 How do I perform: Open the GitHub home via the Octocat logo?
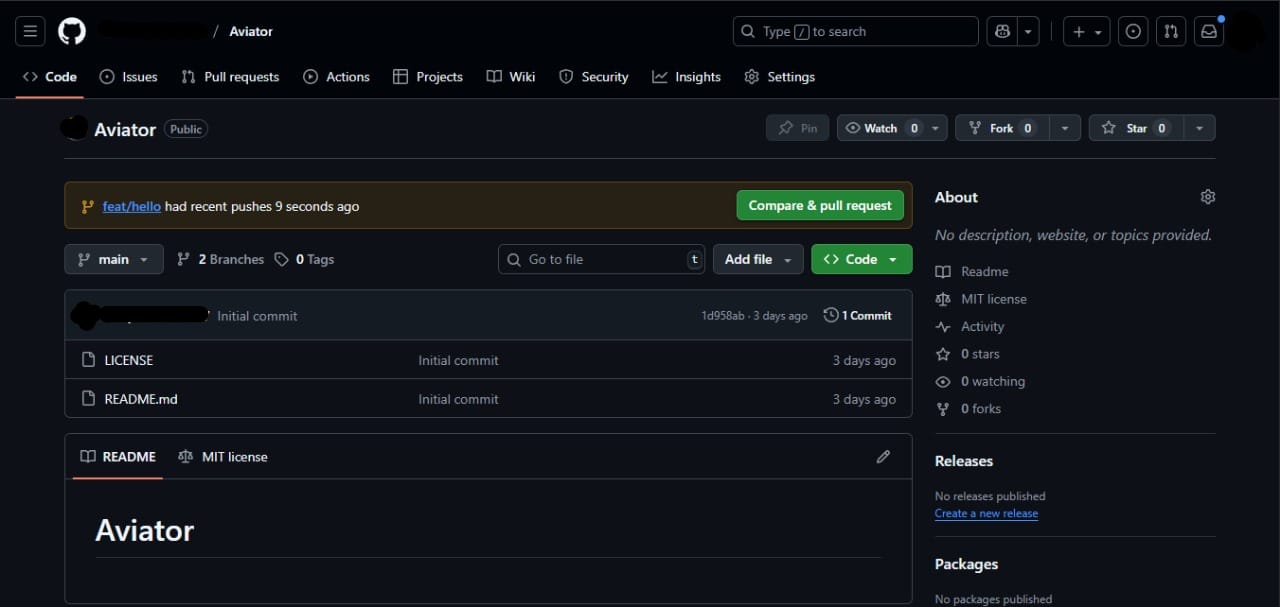[71, 31]
